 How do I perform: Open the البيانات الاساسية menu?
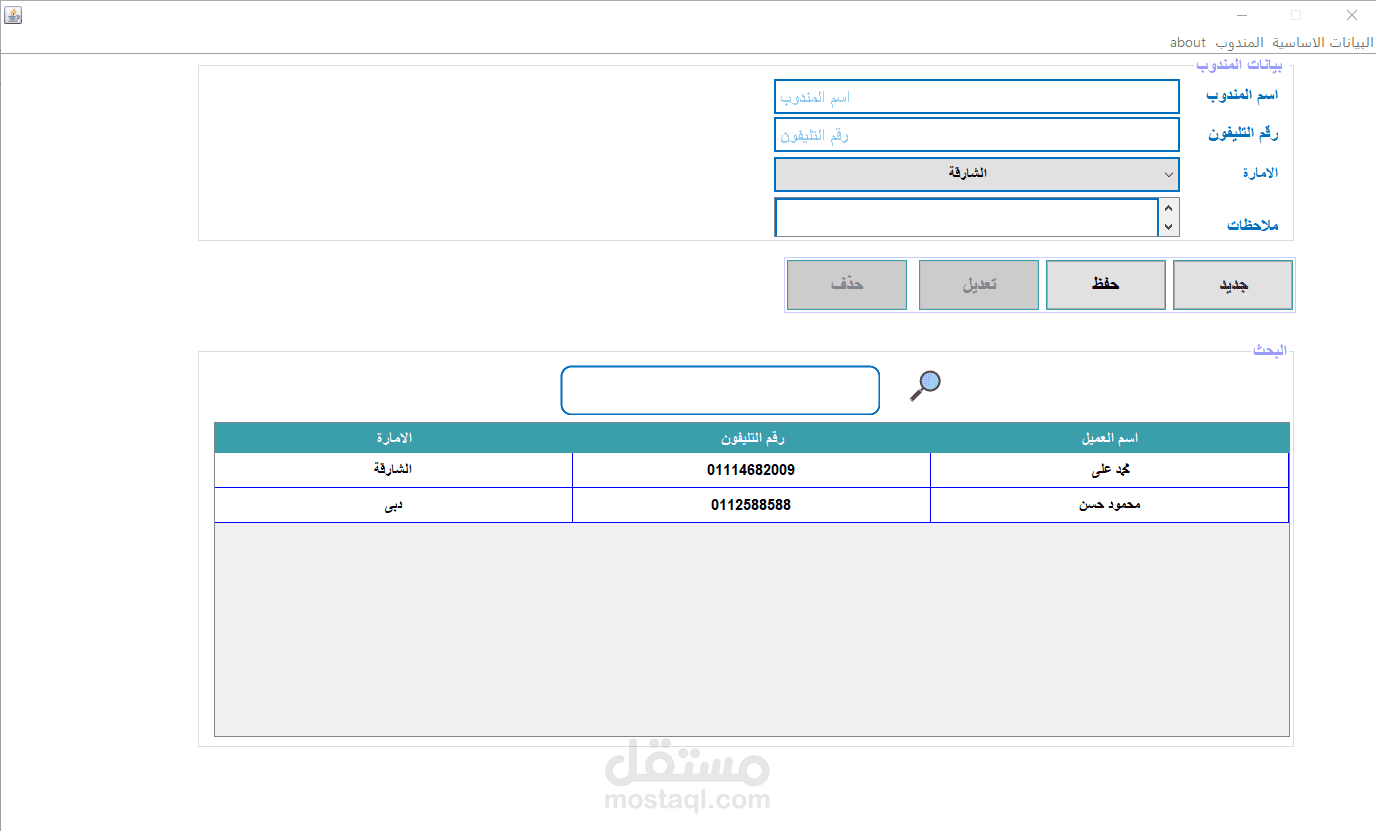coord(1322,42)
